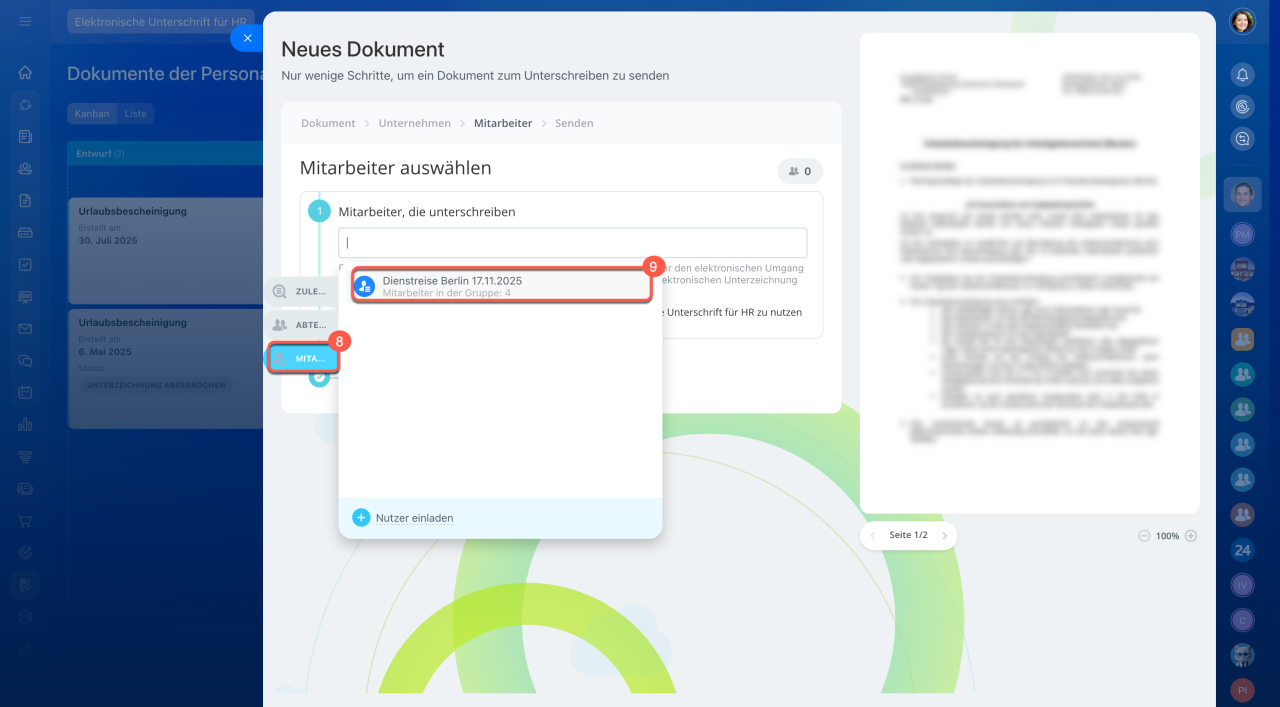
Task: Open the chat search icon in right panel
Action: coord(1242,139)
